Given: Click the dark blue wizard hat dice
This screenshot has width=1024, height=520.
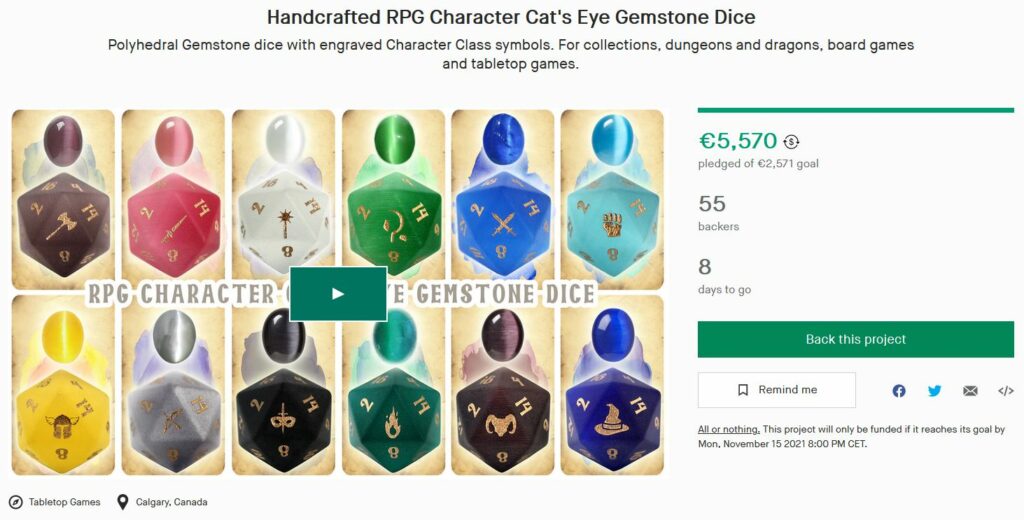Looking at the screenshot, I should coord(612,385).
